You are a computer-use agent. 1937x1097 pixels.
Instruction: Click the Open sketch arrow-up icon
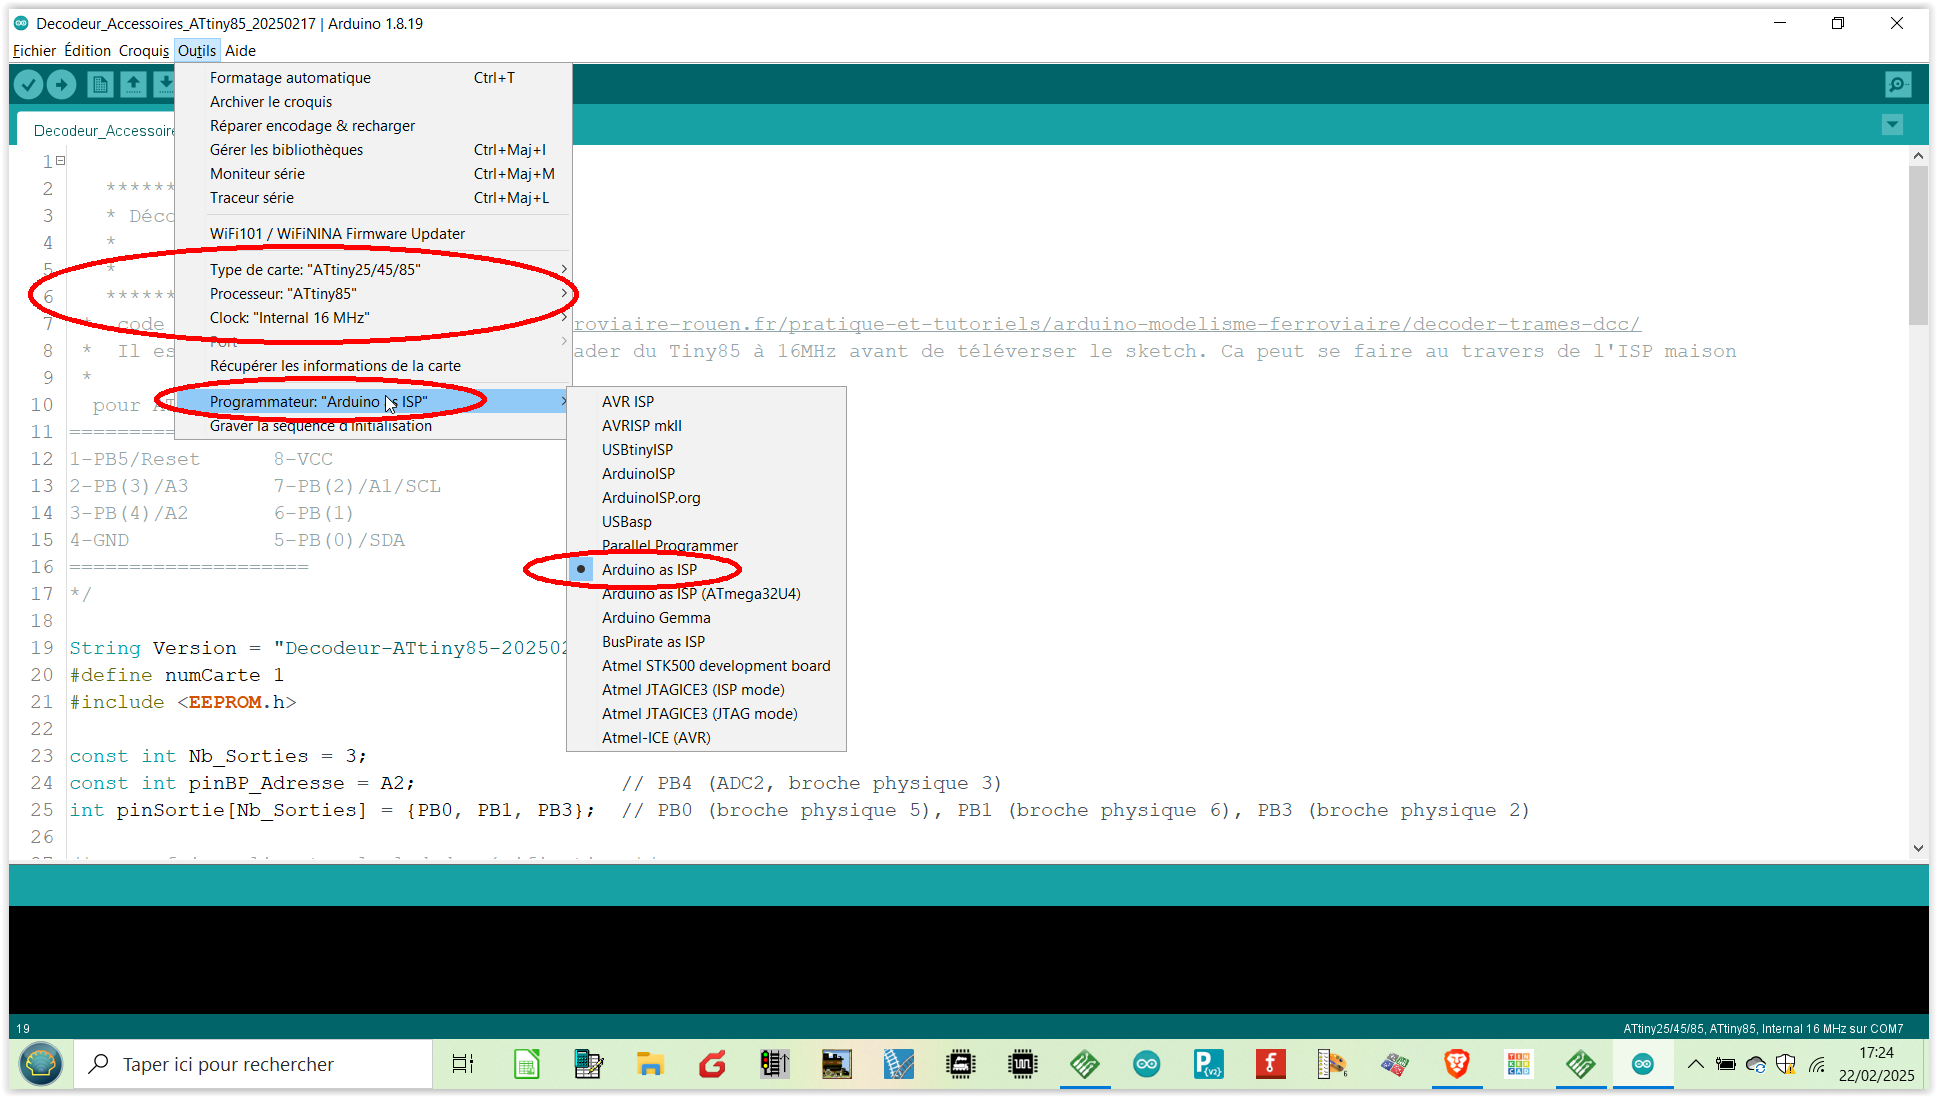pyautogui.click(x=133, y=85)
